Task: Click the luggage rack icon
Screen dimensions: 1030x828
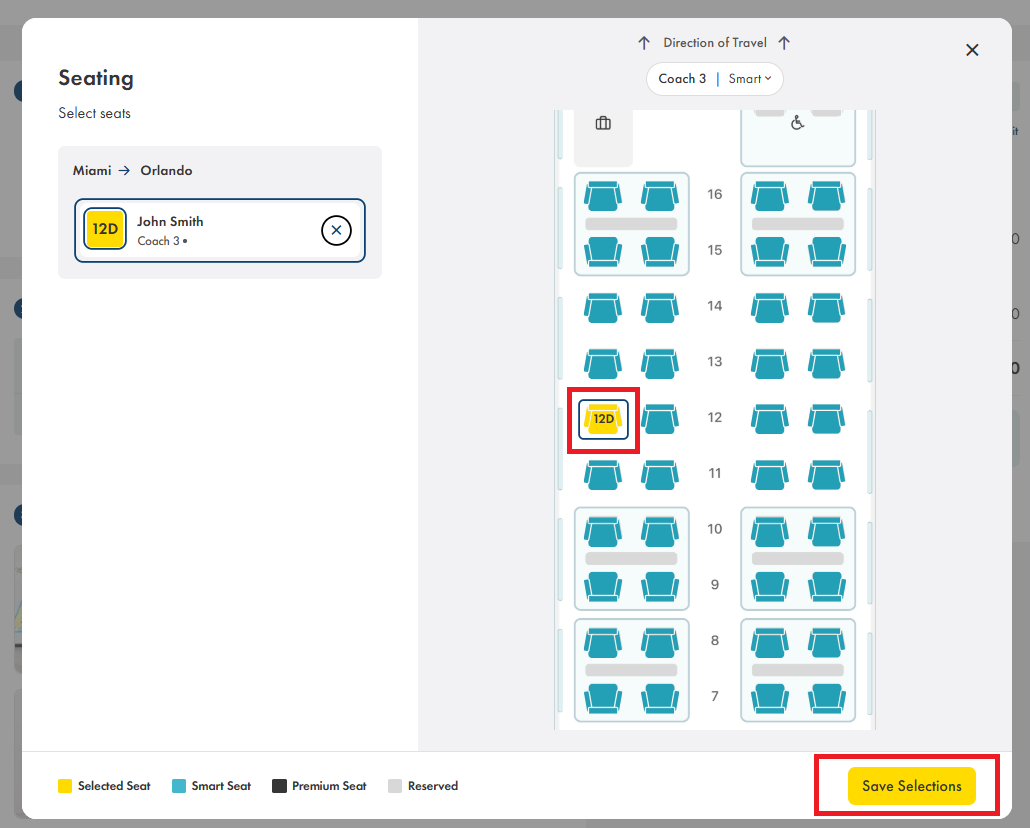Action: (603, 124)
